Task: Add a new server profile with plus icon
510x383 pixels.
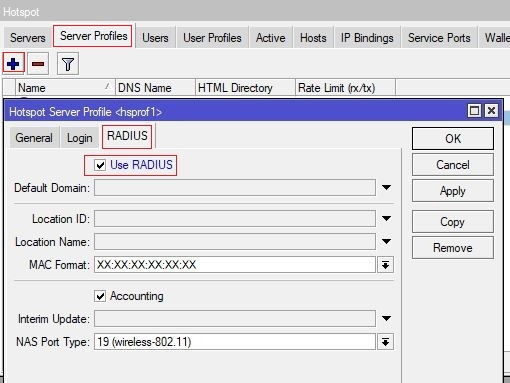Action: [13, 63]
